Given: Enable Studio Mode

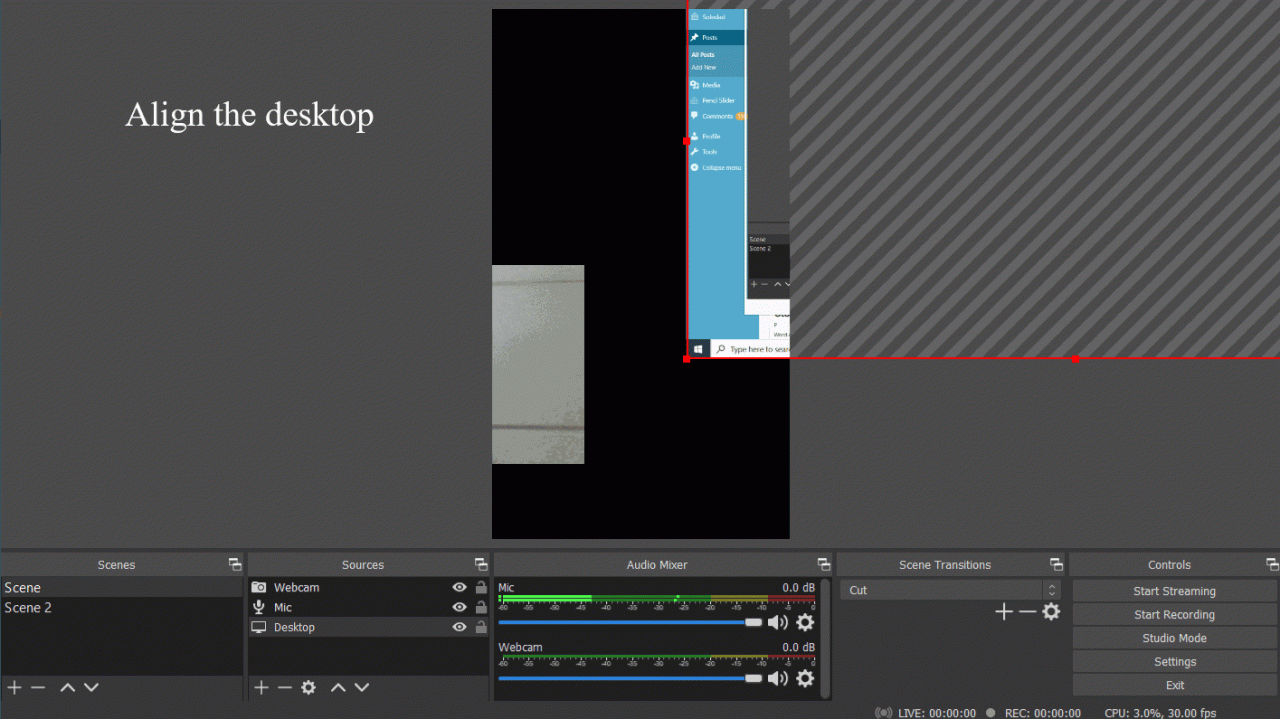Looking at the screenshot, I should click(x=1174, y=638).
